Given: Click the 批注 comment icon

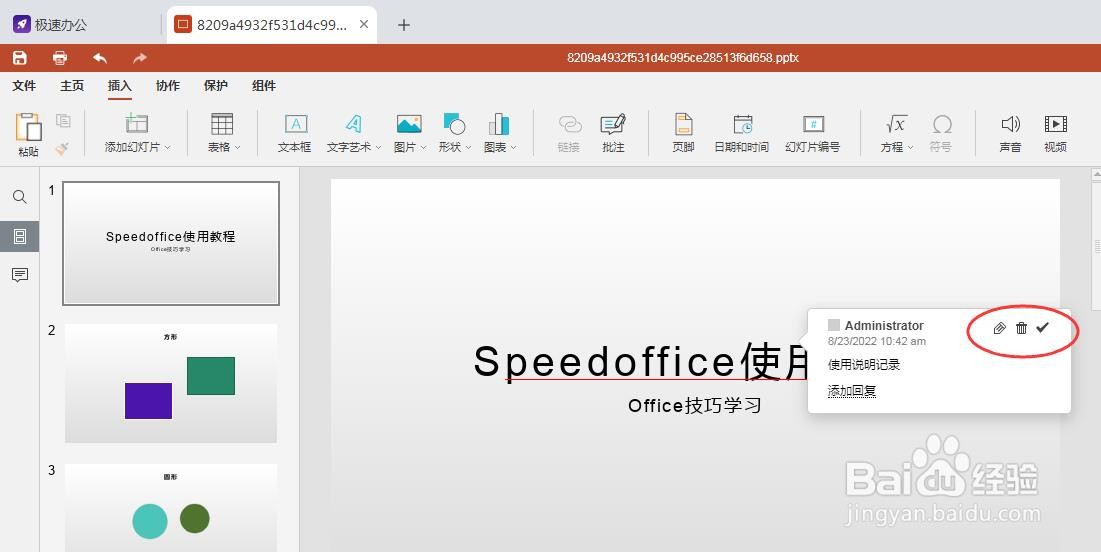Looking at the screenshot, I should click(x=613, y=124).
